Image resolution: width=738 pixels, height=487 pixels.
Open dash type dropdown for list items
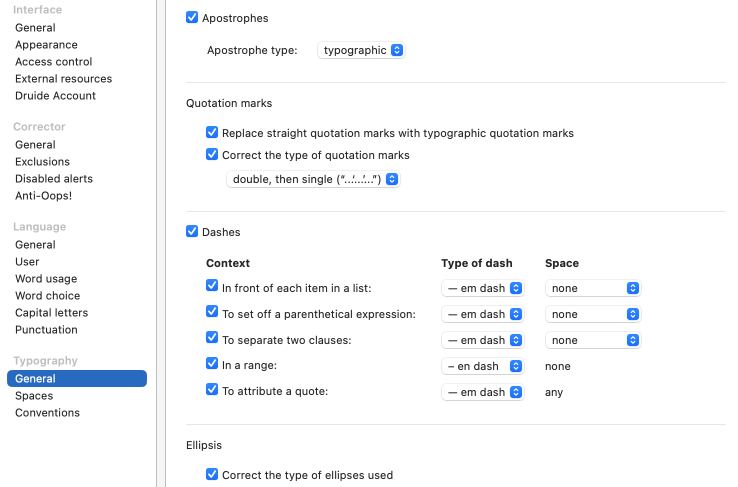coord(482,288)
